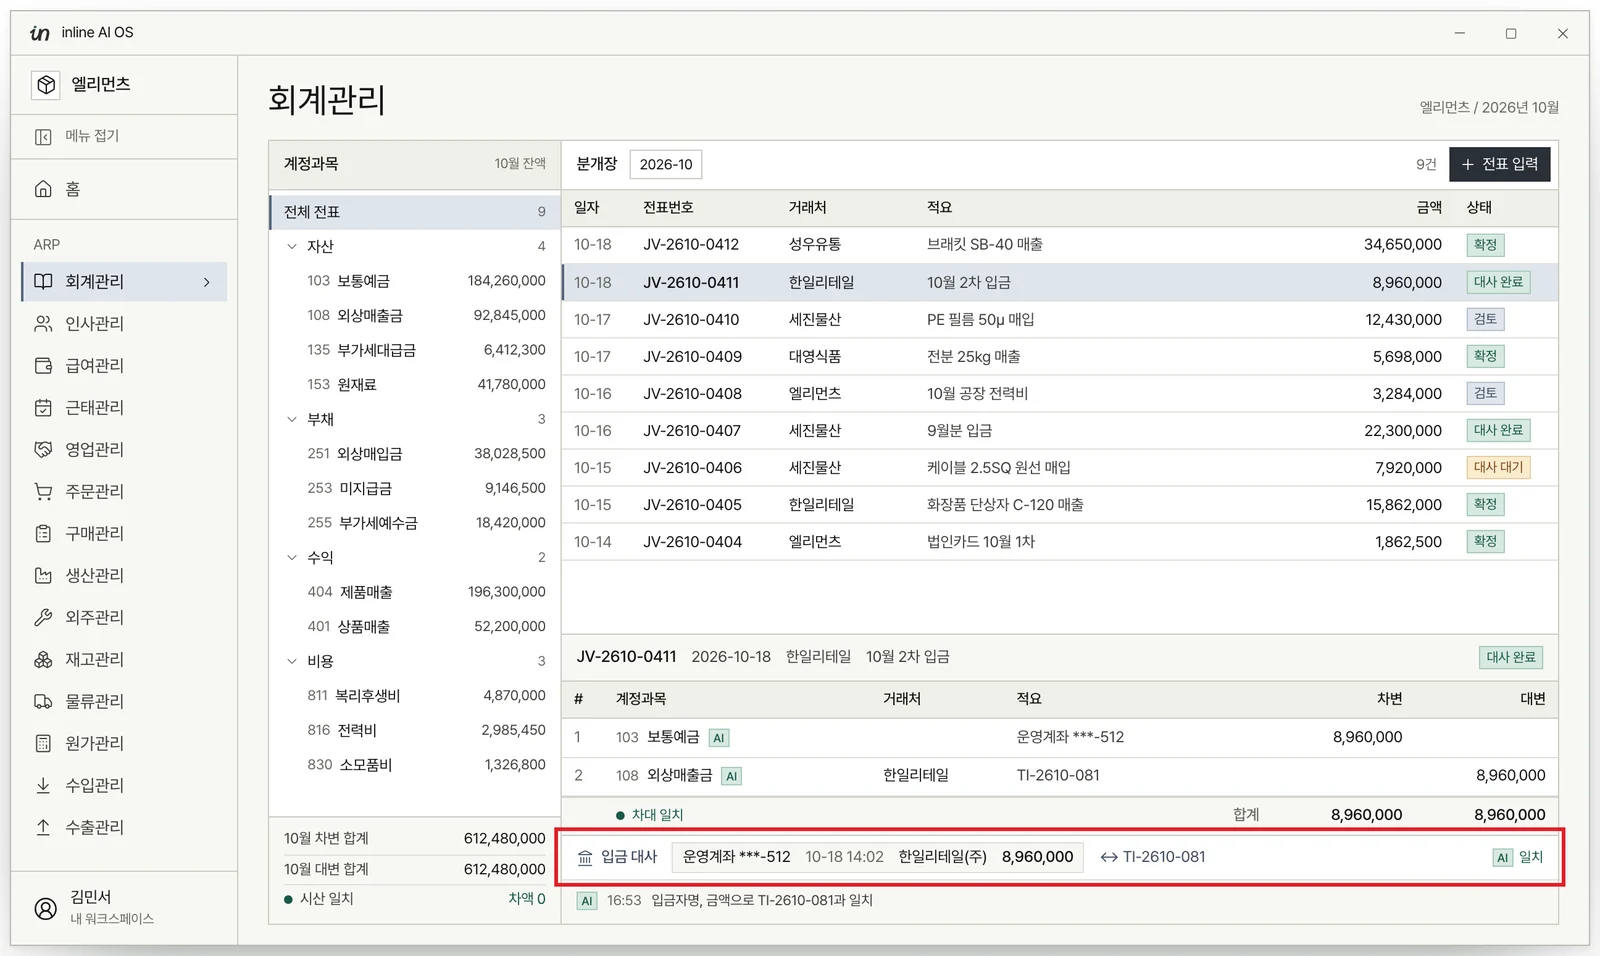1600x956 pixels.
Task: Collapse the 부채 account group
Action: point(292,419)
